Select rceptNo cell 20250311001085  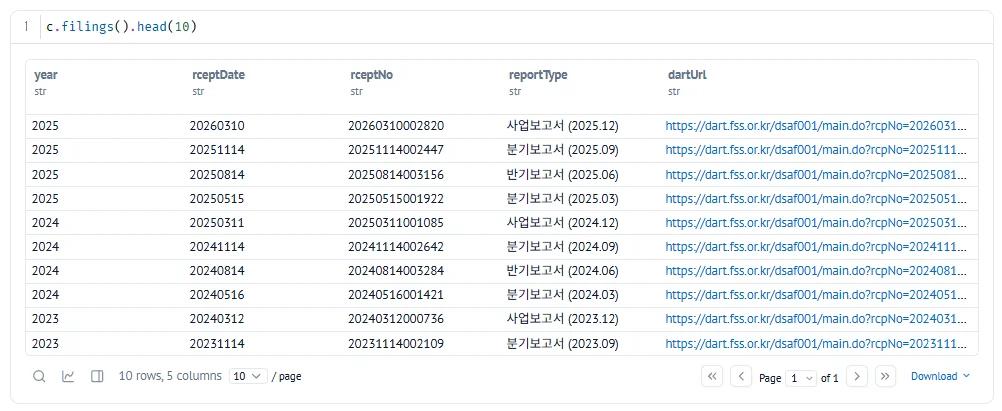click(x=396, y=223)
